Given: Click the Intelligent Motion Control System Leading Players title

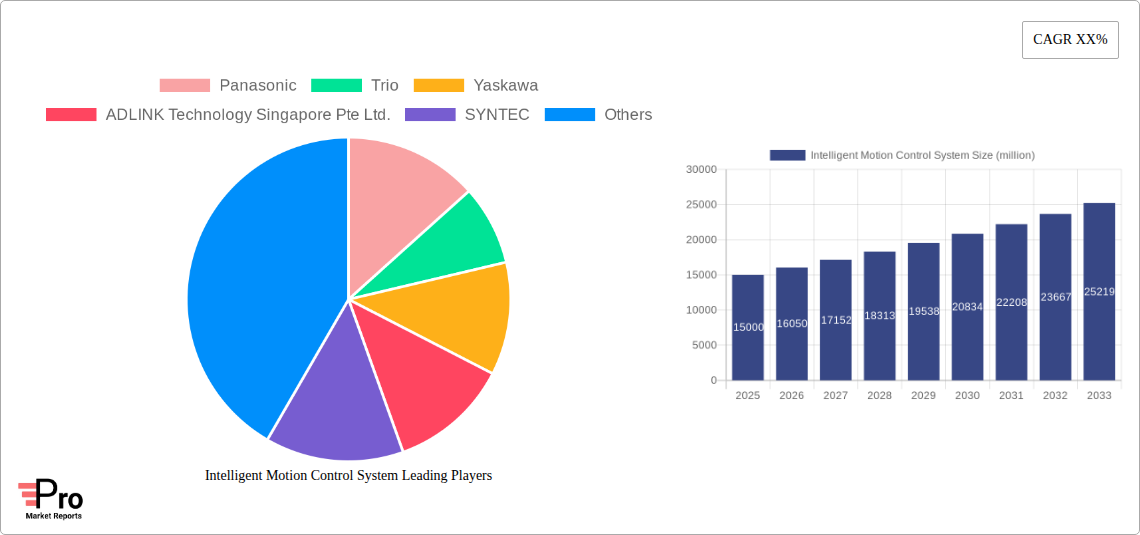Looking at the screenshot, I should coord(348,476).
